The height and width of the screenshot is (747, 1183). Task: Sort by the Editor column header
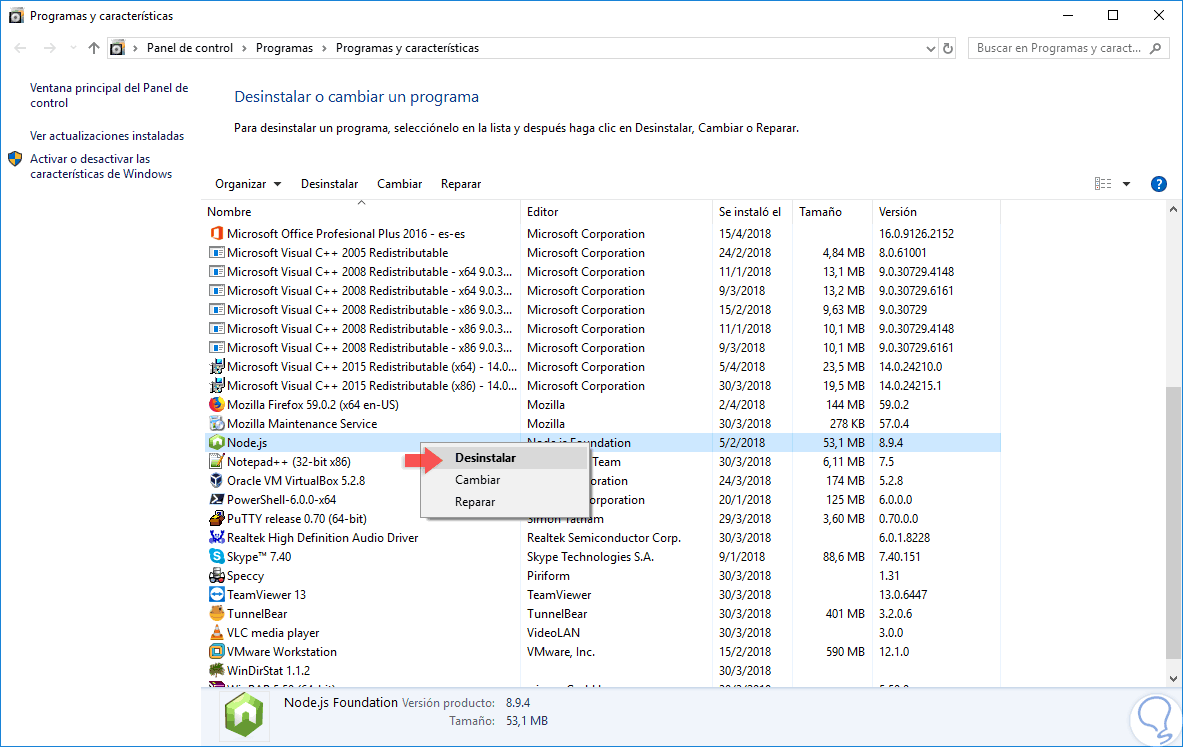pyautogui.click(x=616, y=212)
